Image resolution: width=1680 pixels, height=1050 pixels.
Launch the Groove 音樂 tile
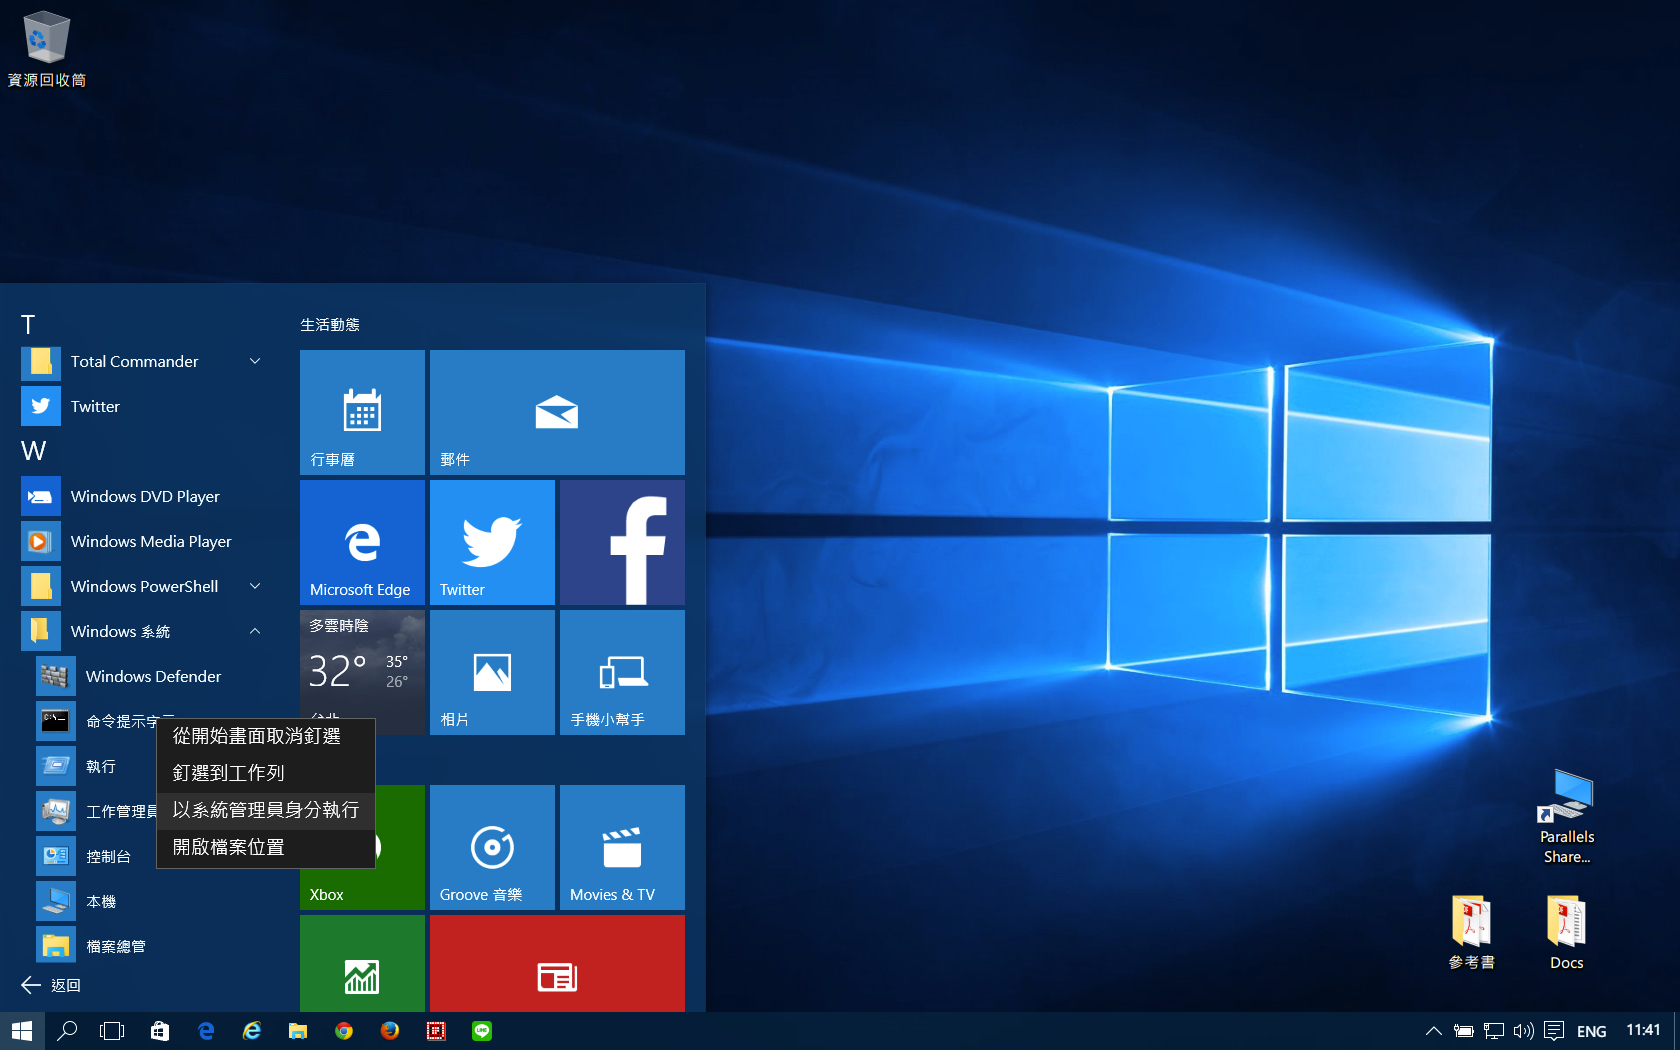[x=492, y=847]
